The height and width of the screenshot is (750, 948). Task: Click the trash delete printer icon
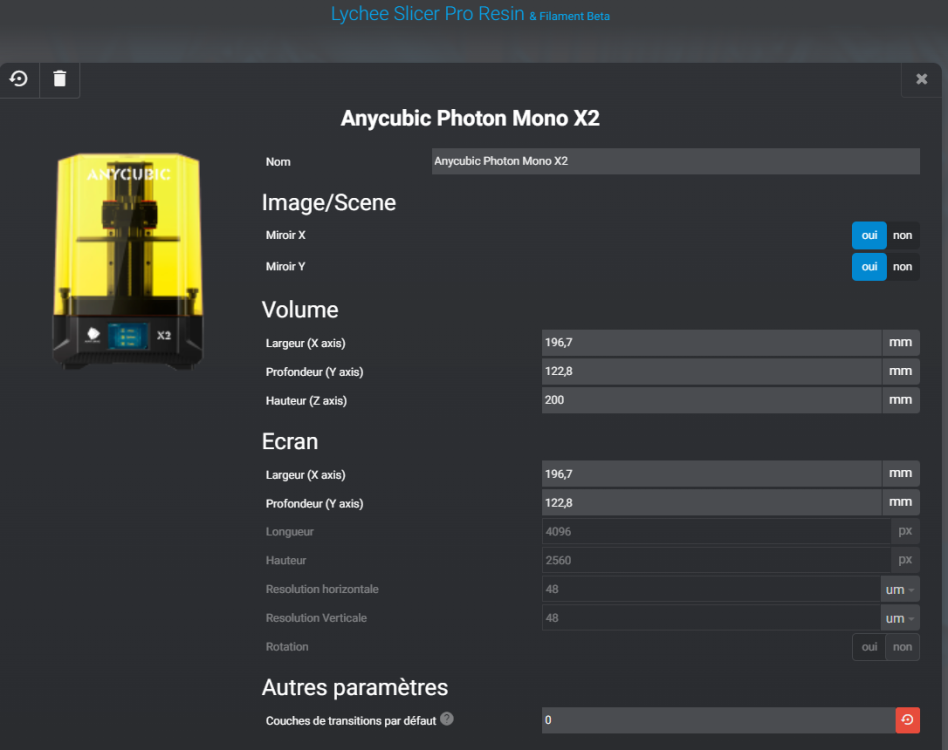pyautogui.click(x=59, y=79)
